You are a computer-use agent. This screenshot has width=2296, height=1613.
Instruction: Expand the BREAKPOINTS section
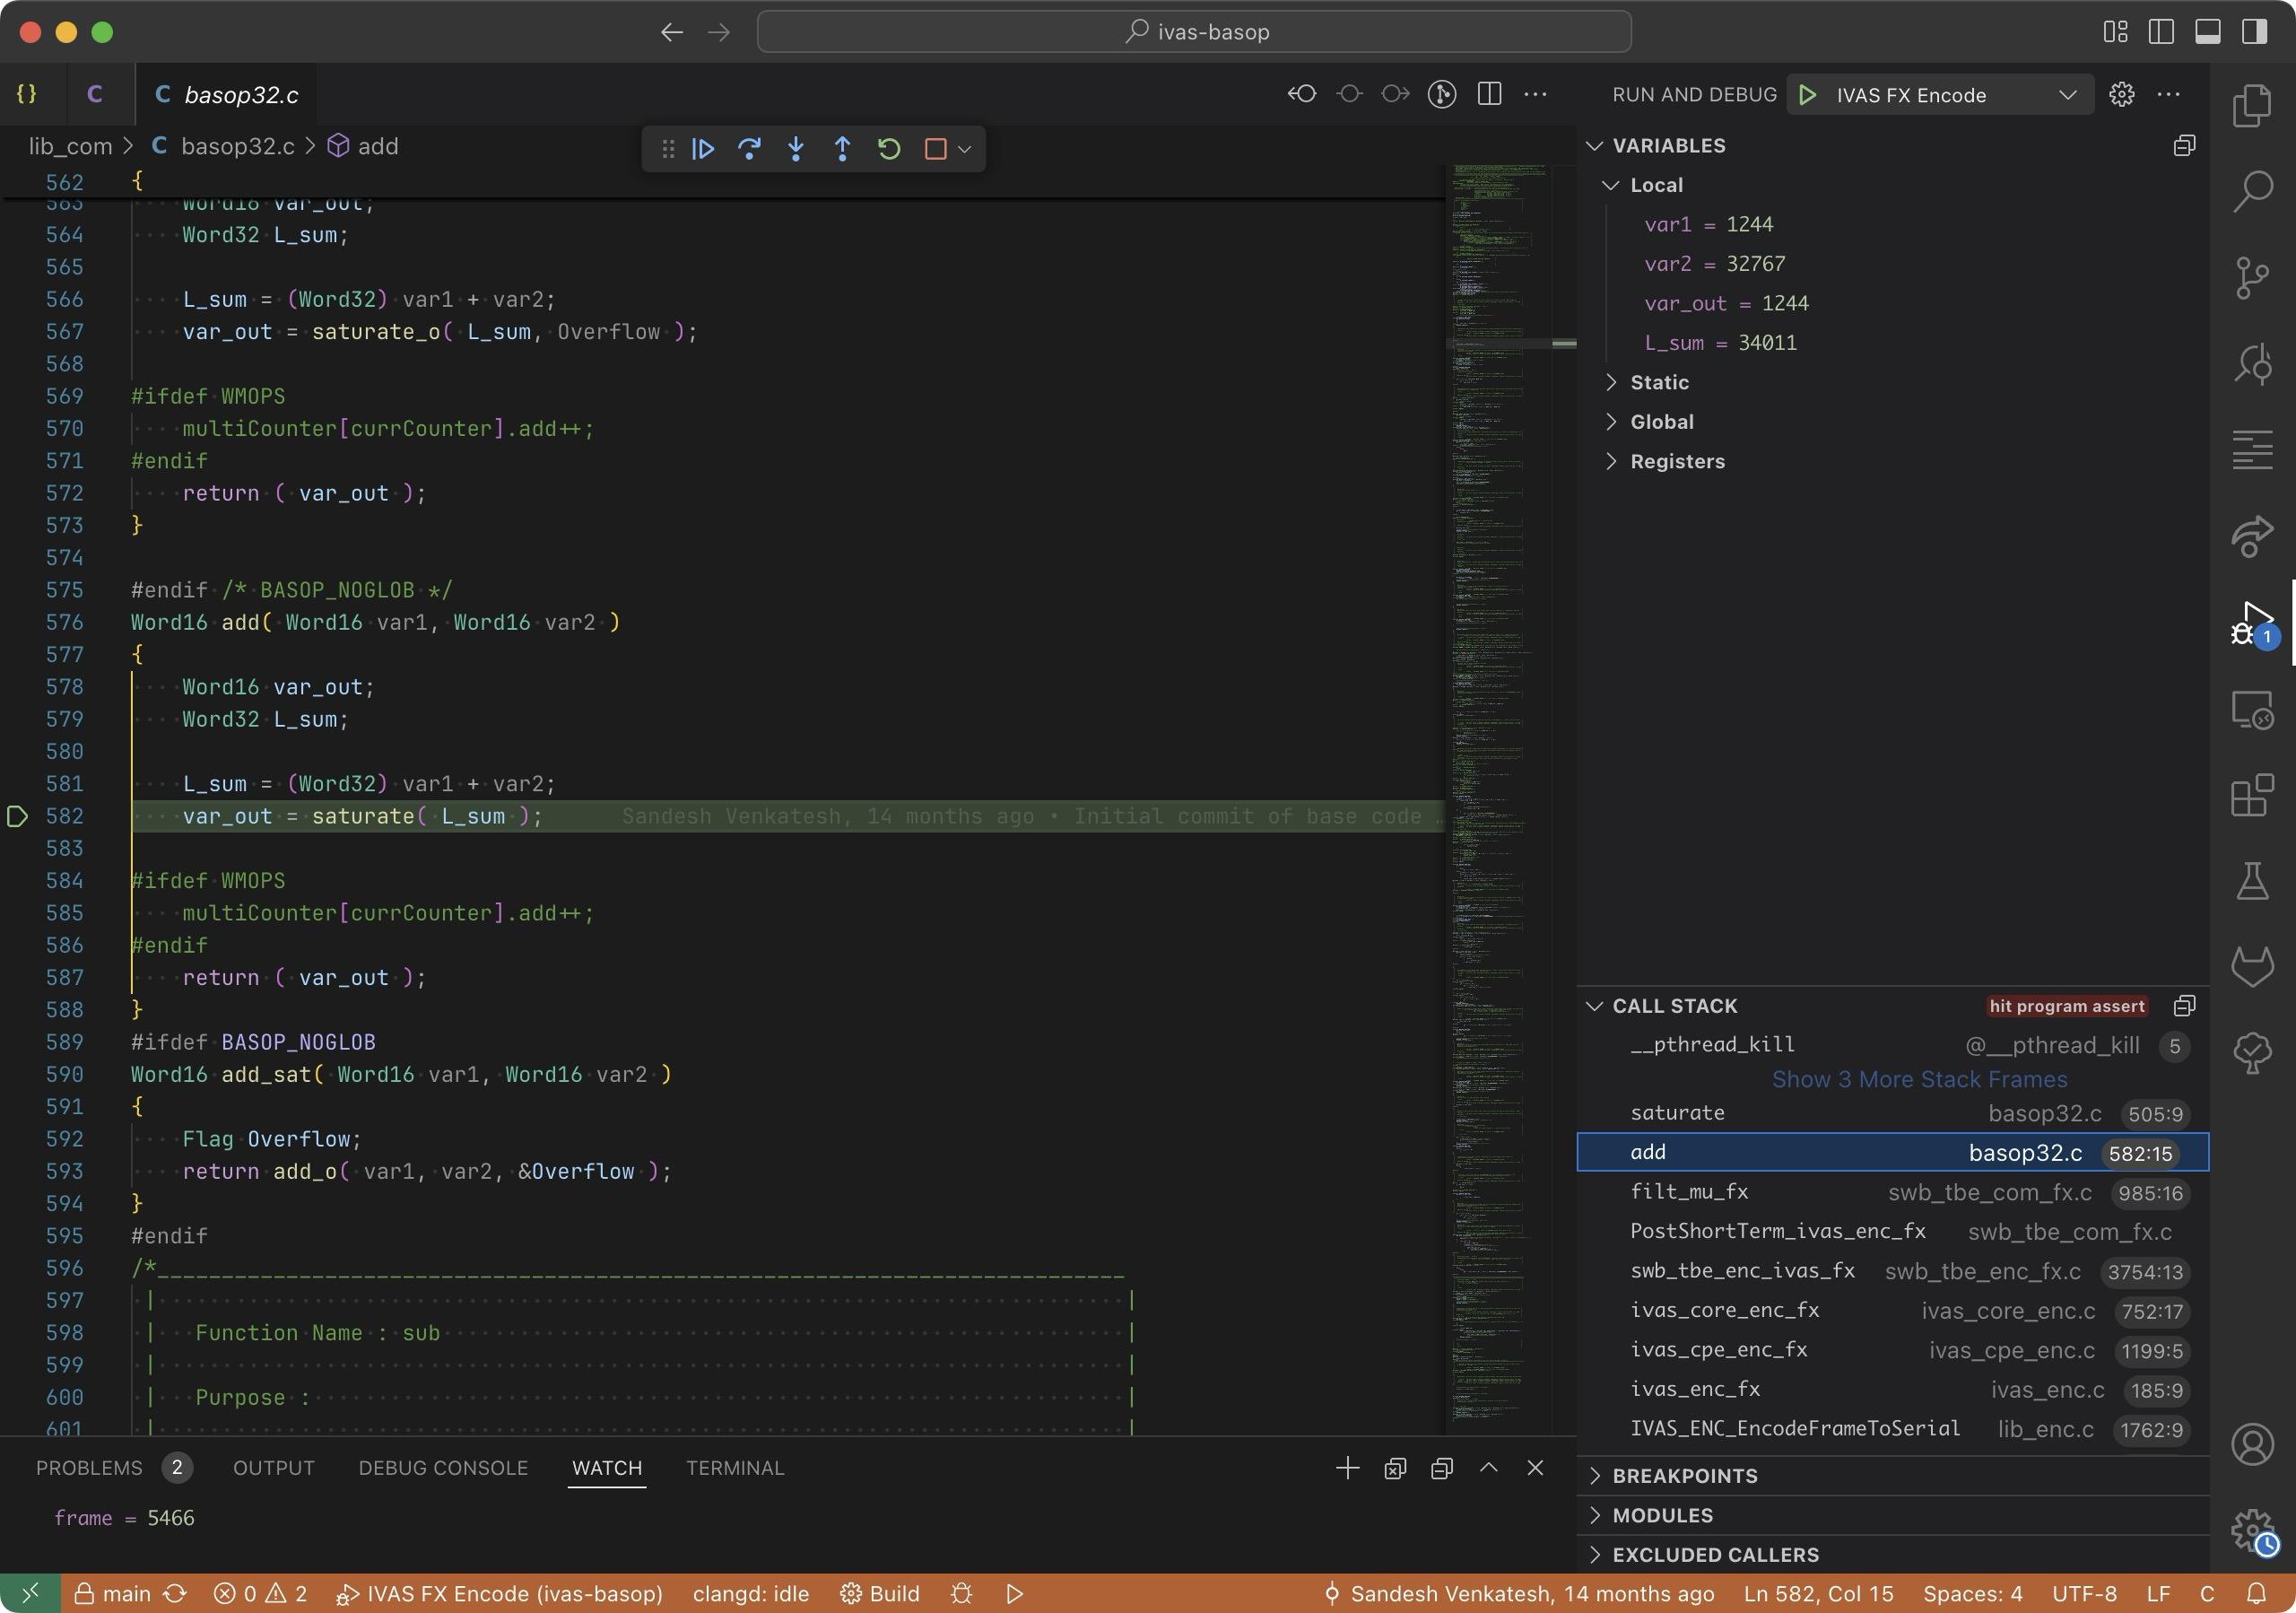tap(1684, 1475)
